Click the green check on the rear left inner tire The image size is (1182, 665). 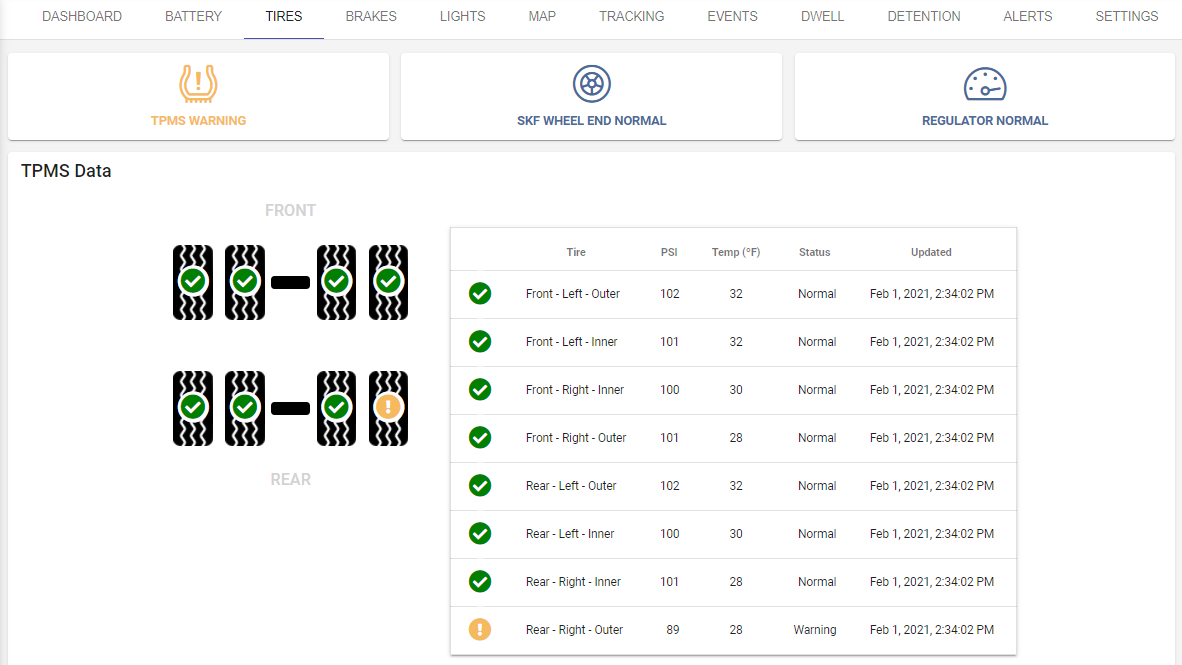(x=245, y=408)
